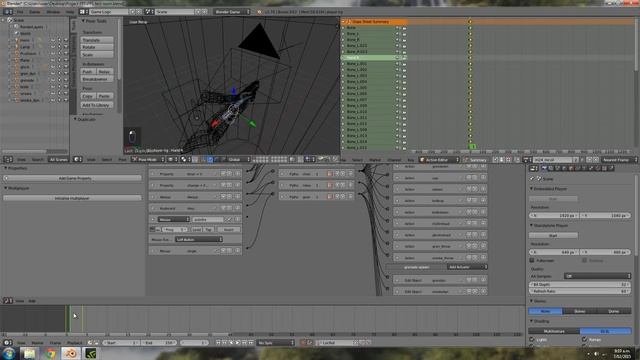This screenshot has width=640, height=360.
Task: Toggle the Invert option on mouse sensor
Action: click(x=229, y=229)
